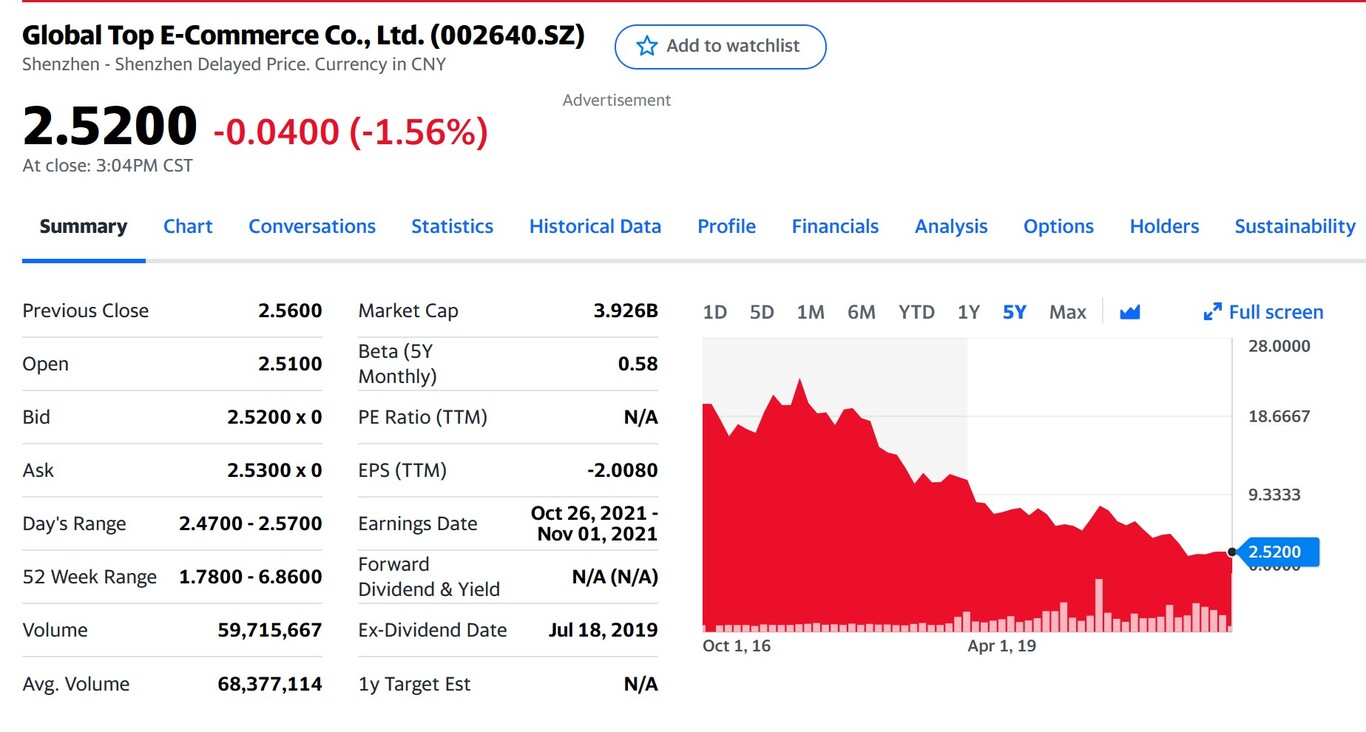Toggle the area chart type icon

[1130, 312]
